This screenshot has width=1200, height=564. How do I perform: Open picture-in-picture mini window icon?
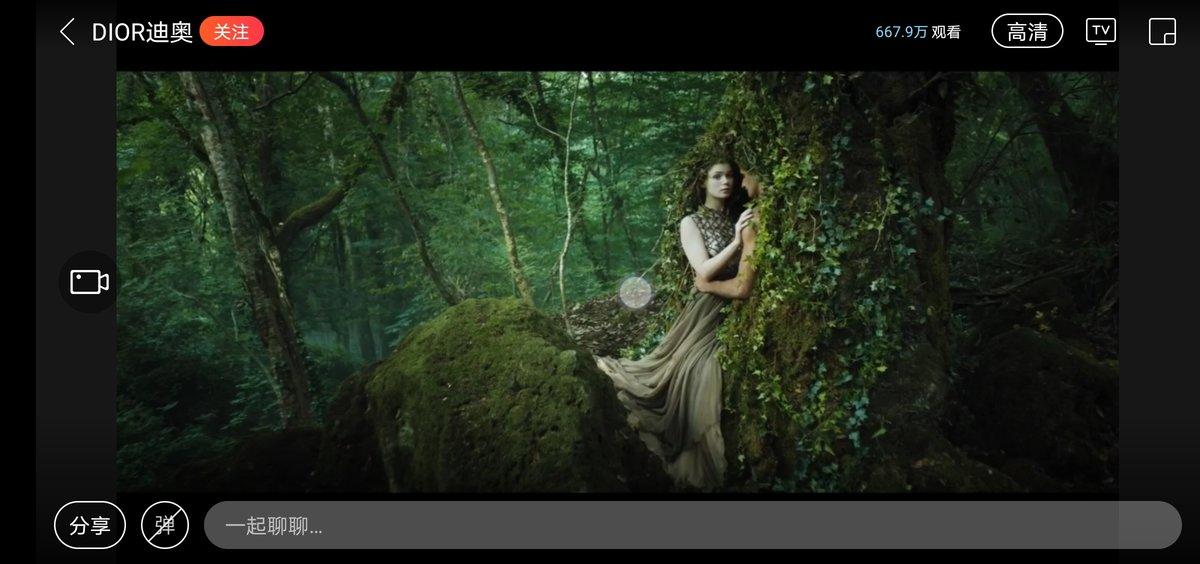tap(1162, 32)
